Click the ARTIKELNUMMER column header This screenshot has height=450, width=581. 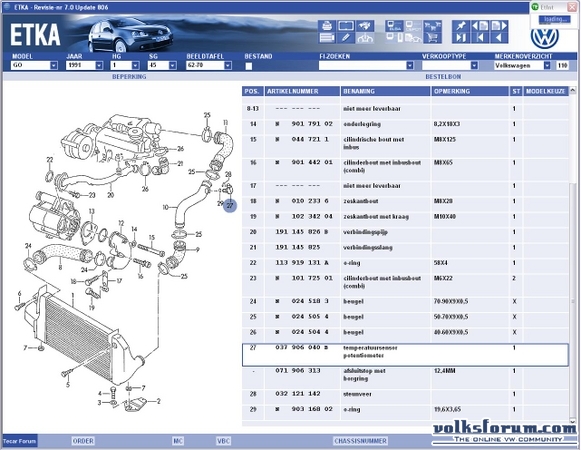302,91
